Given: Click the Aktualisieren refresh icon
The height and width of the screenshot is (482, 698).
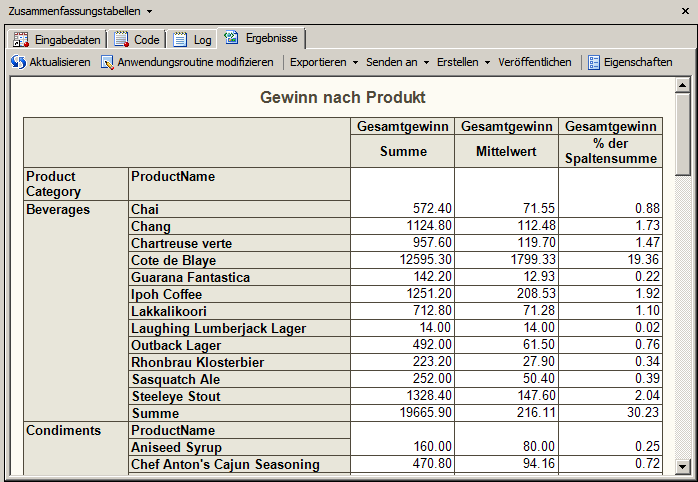Looking at the screenshot, I should (18, 62).
